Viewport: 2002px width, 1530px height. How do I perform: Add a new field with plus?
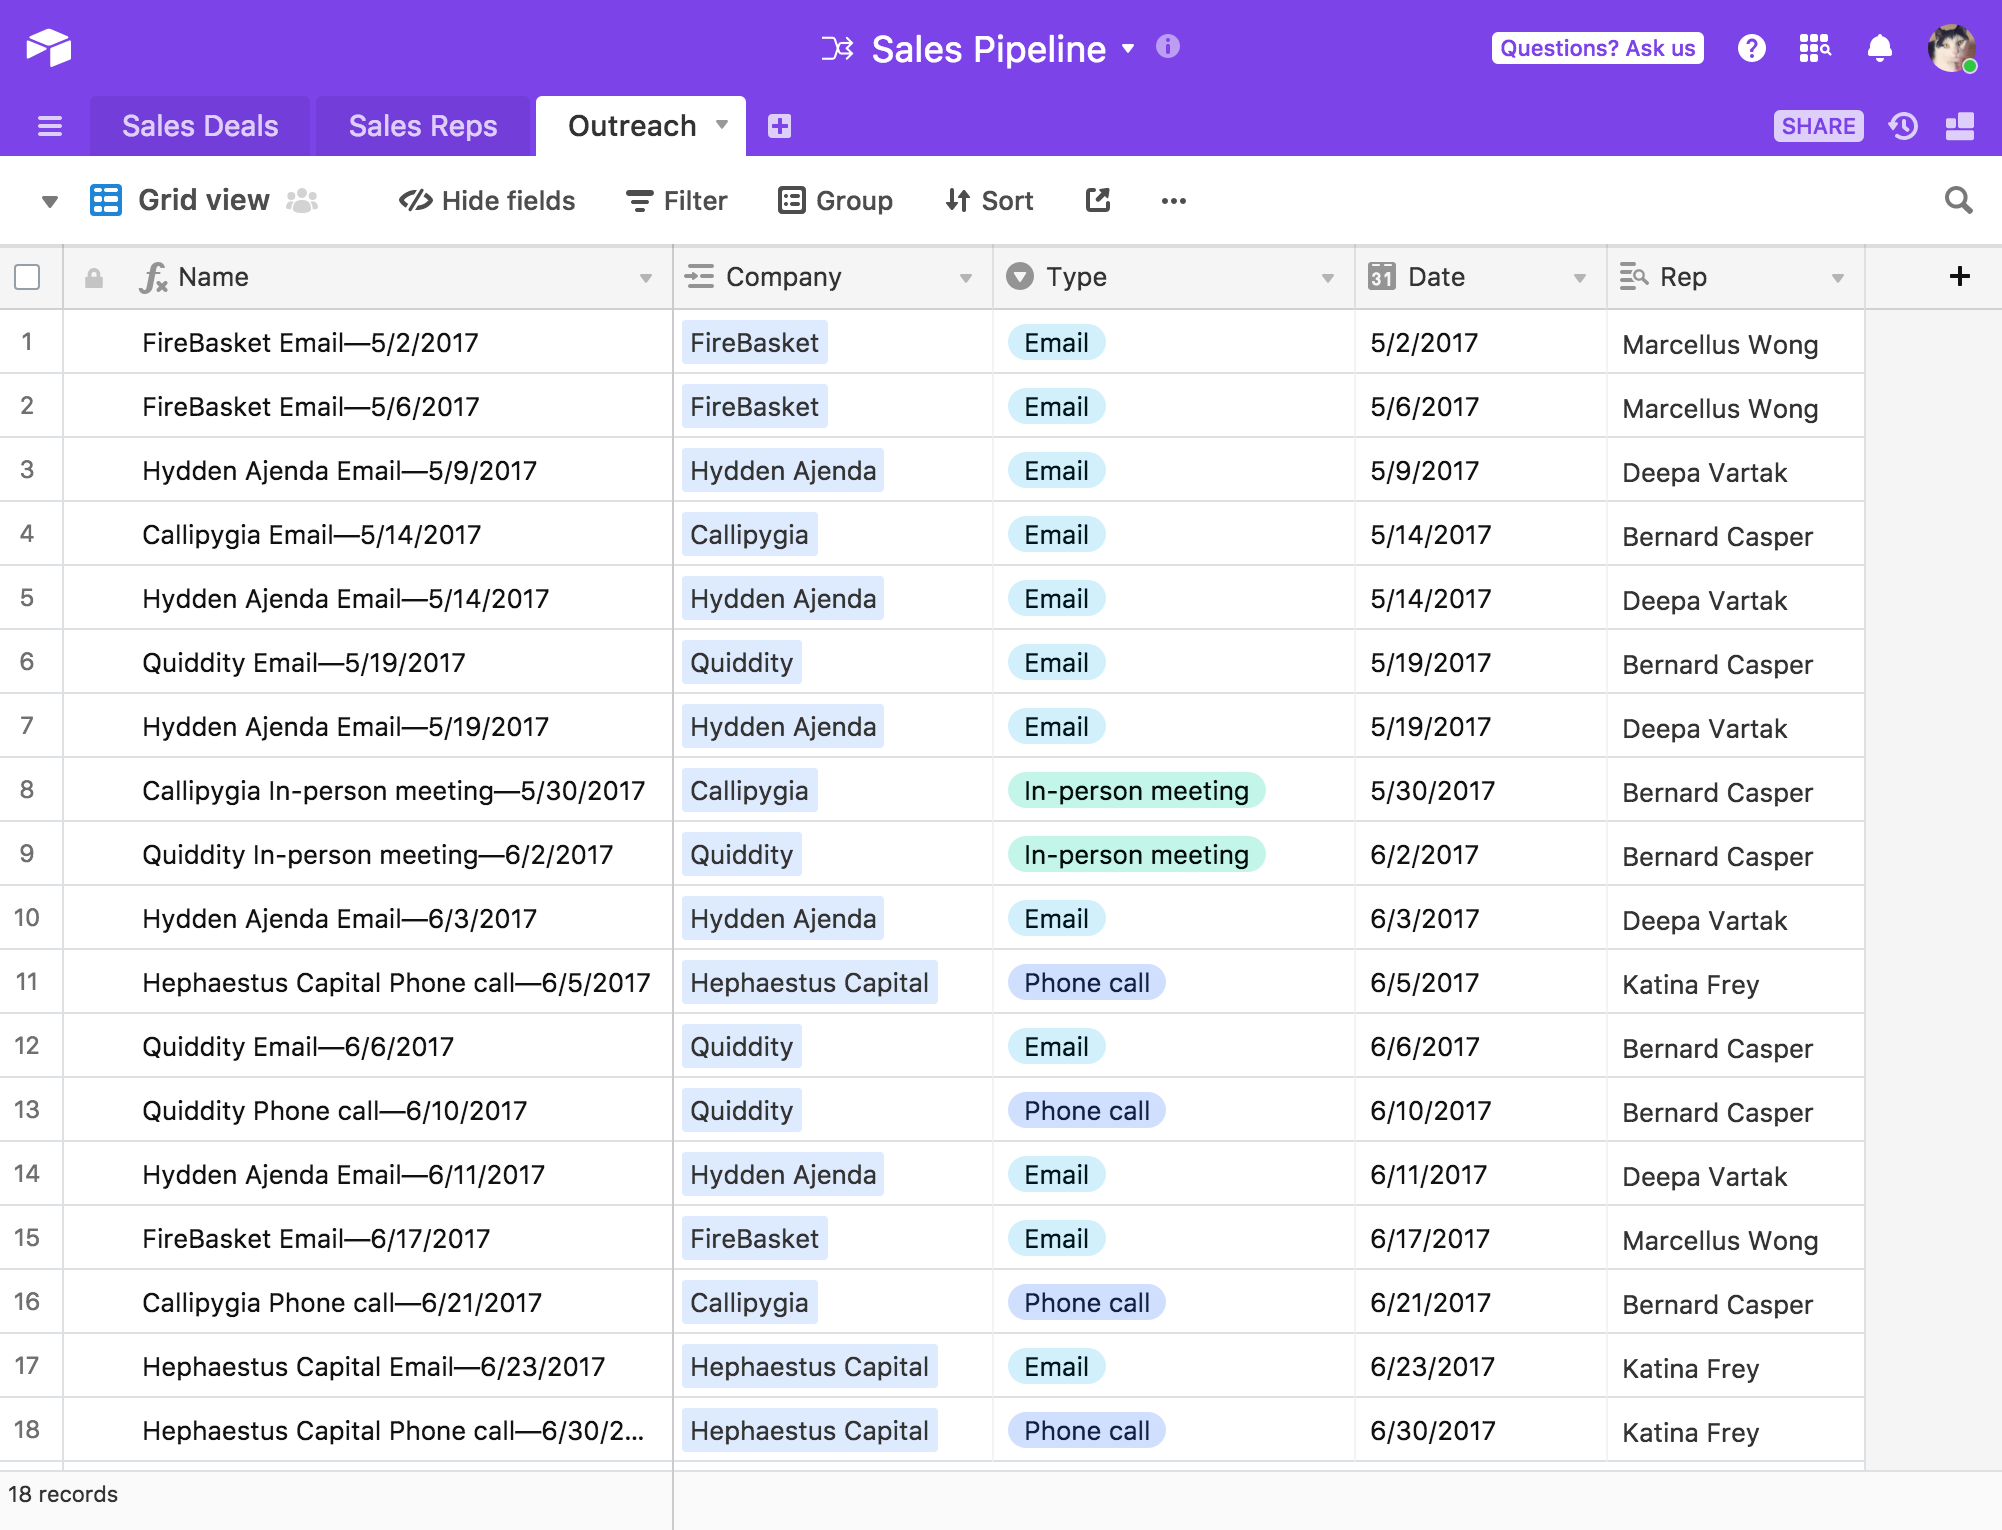[1960, 276]
